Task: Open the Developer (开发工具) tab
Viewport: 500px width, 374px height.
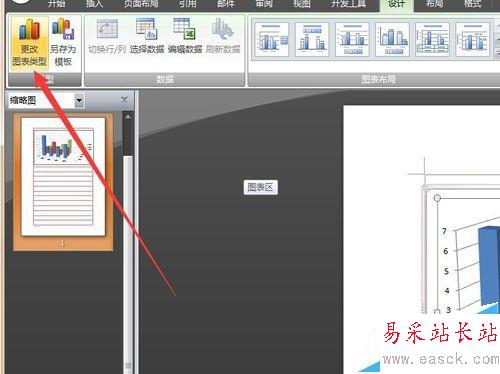Action: (x=348, y=4)
